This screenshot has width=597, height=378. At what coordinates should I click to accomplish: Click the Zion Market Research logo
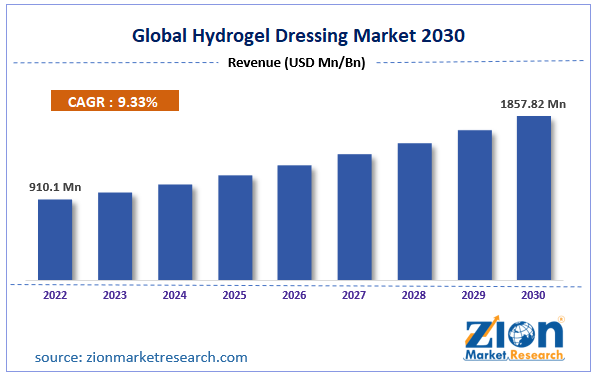(x=514, y=338)
